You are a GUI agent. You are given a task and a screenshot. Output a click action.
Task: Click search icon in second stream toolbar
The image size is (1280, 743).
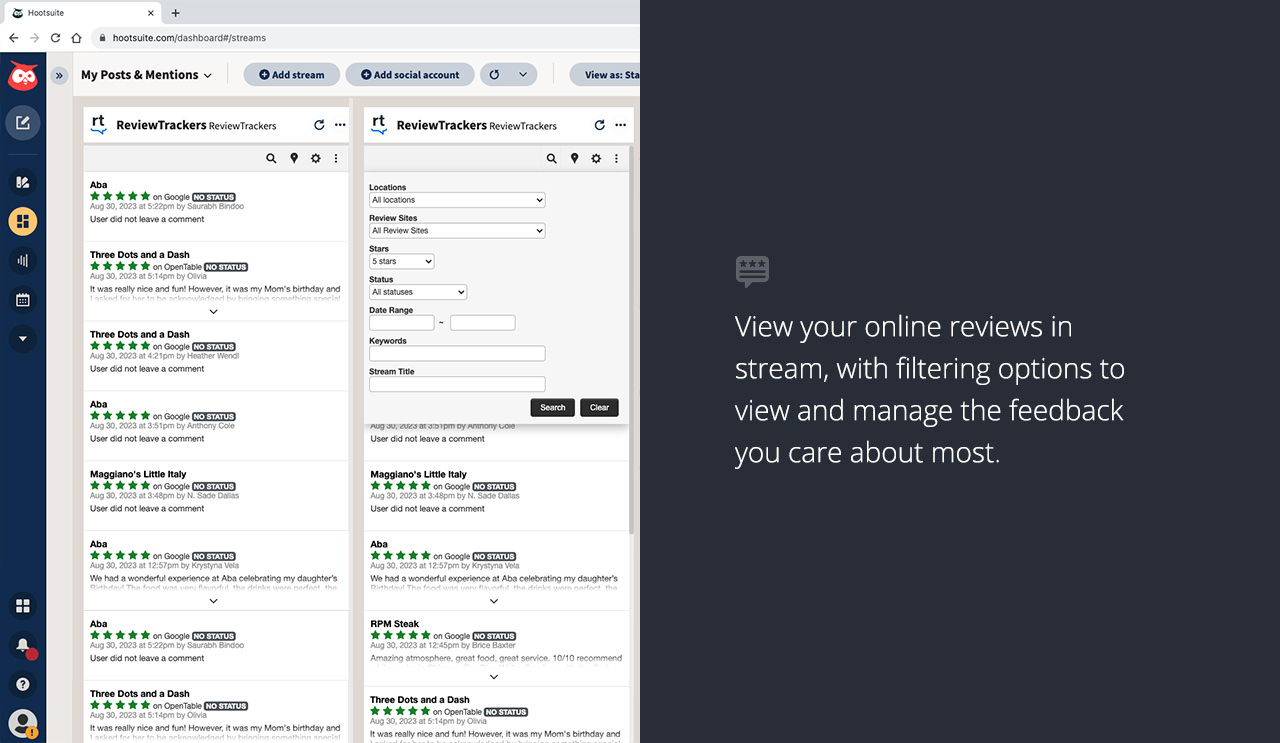[x=551, y=158]
